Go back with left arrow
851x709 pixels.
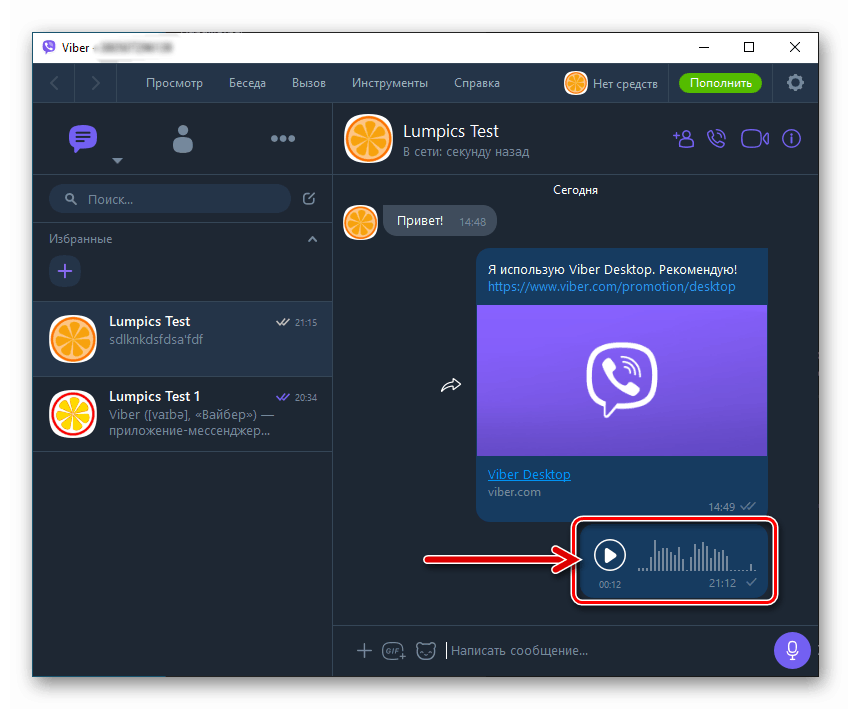click(54, 83)
